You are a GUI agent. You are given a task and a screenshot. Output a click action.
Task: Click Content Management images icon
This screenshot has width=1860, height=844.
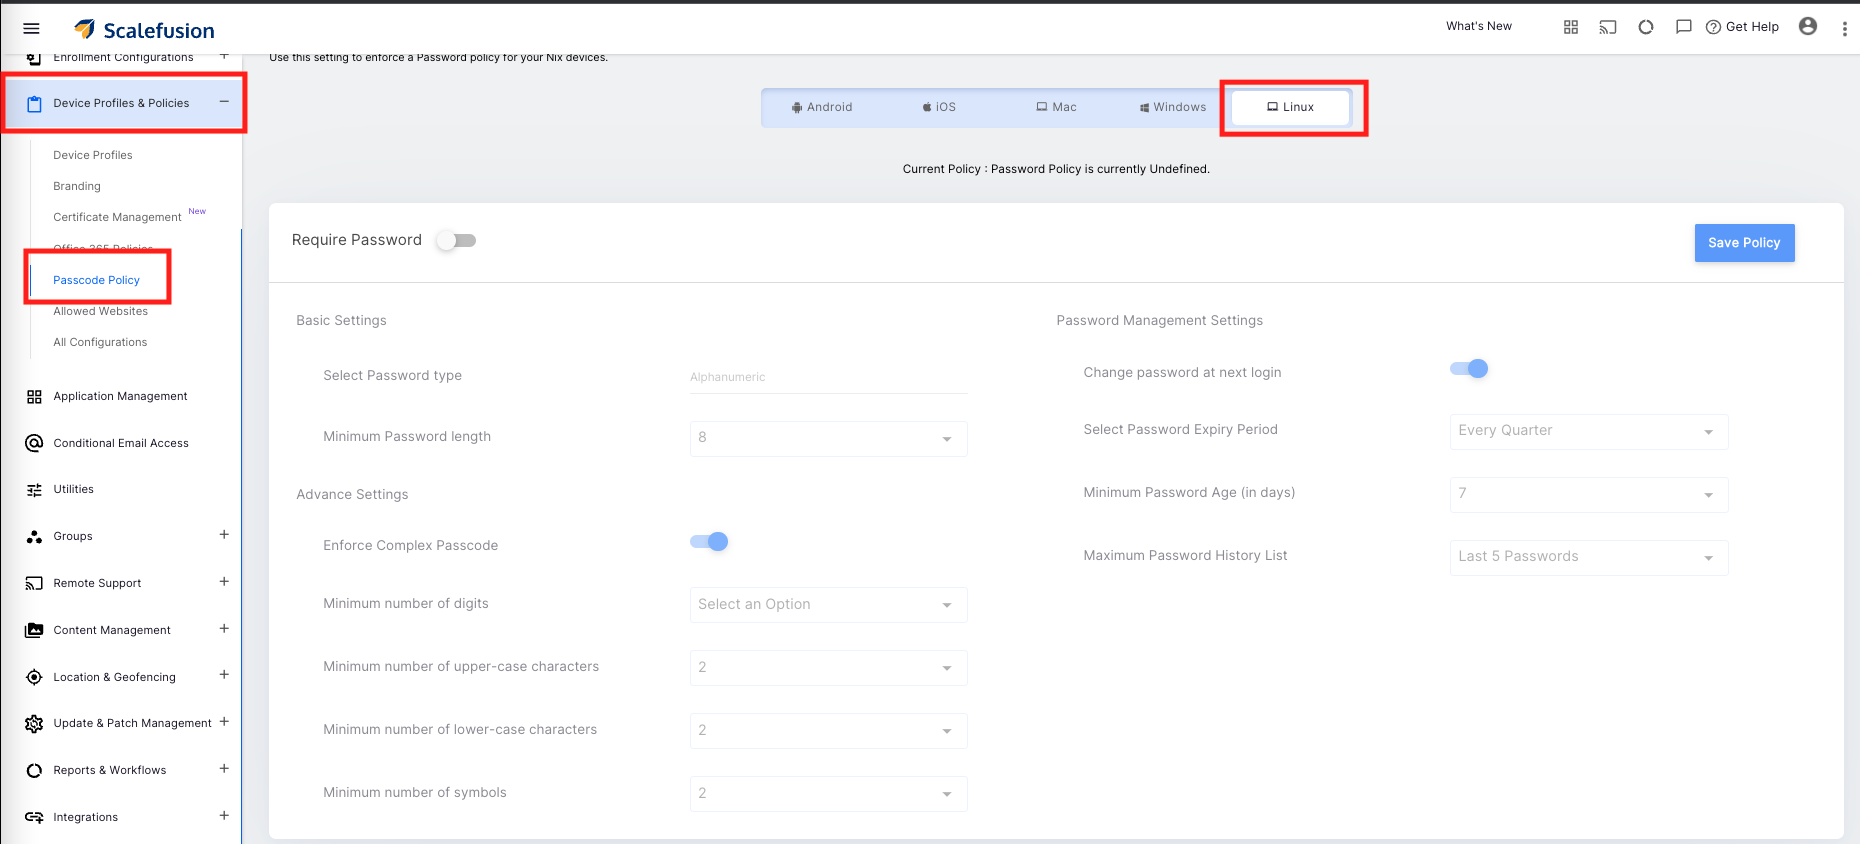coord(34,630)
